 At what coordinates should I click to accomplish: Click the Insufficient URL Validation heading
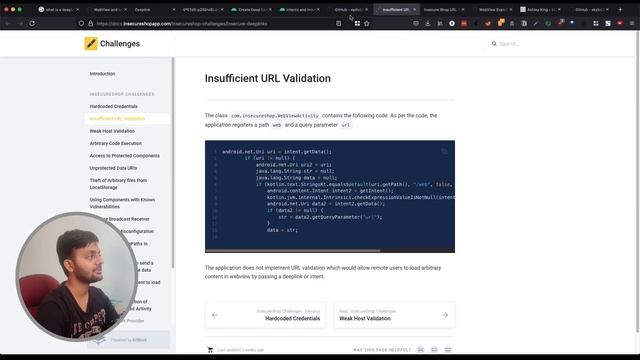[268, 78]
